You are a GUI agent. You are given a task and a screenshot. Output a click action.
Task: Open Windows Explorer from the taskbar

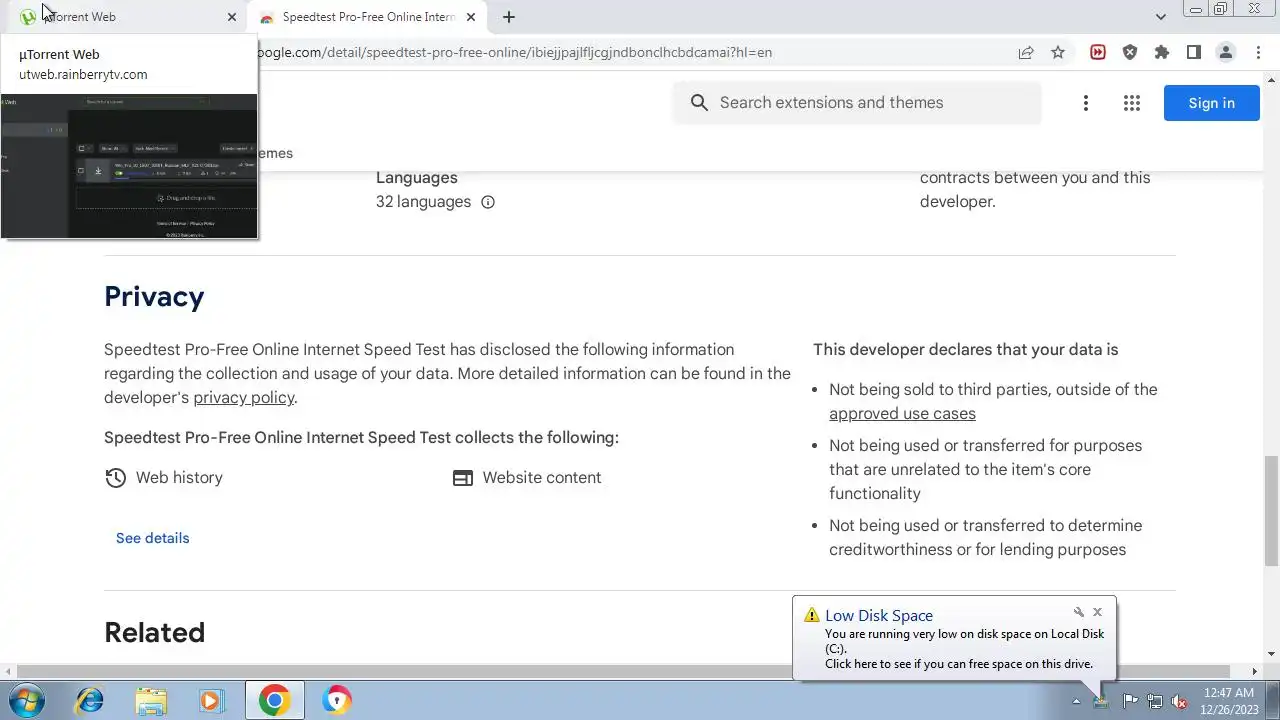151,700
